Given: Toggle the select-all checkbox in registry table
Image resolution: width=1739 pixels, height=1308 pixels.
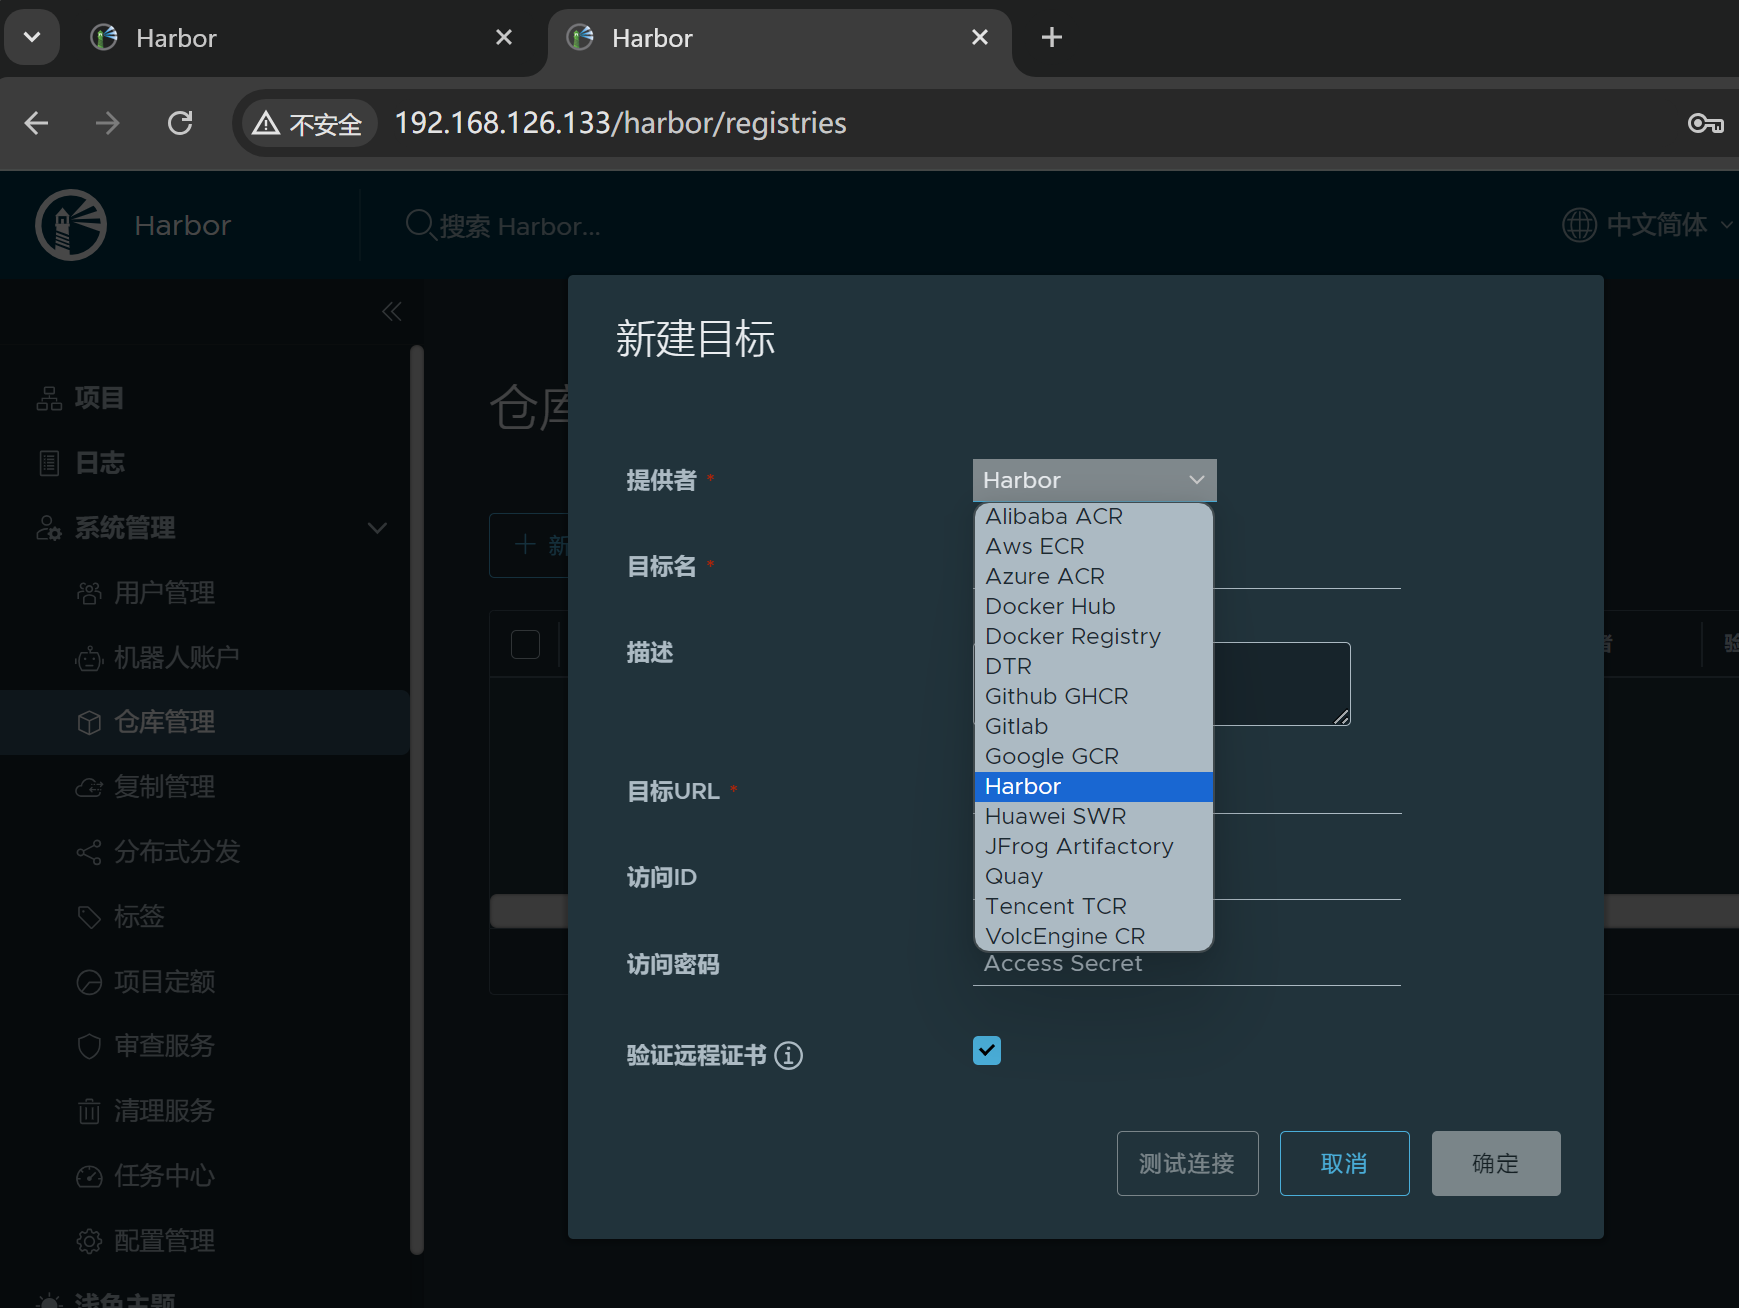Looking at the screenshot, I should pos(525,644).
